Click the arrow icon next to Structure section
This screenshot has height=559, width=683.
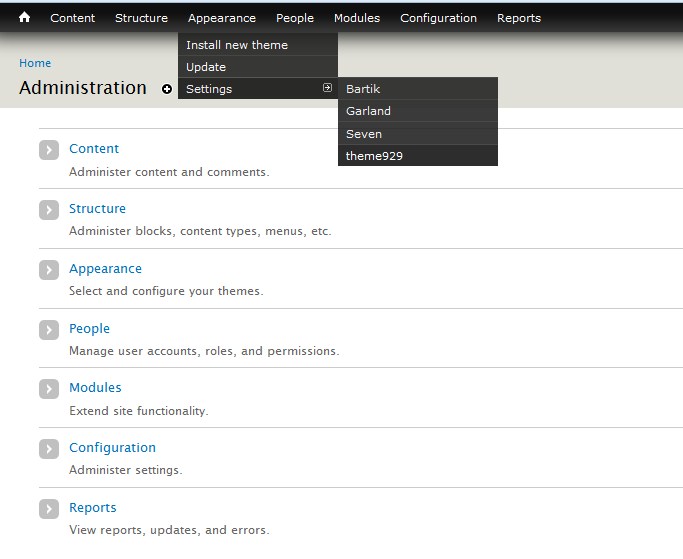coord(49,210)
